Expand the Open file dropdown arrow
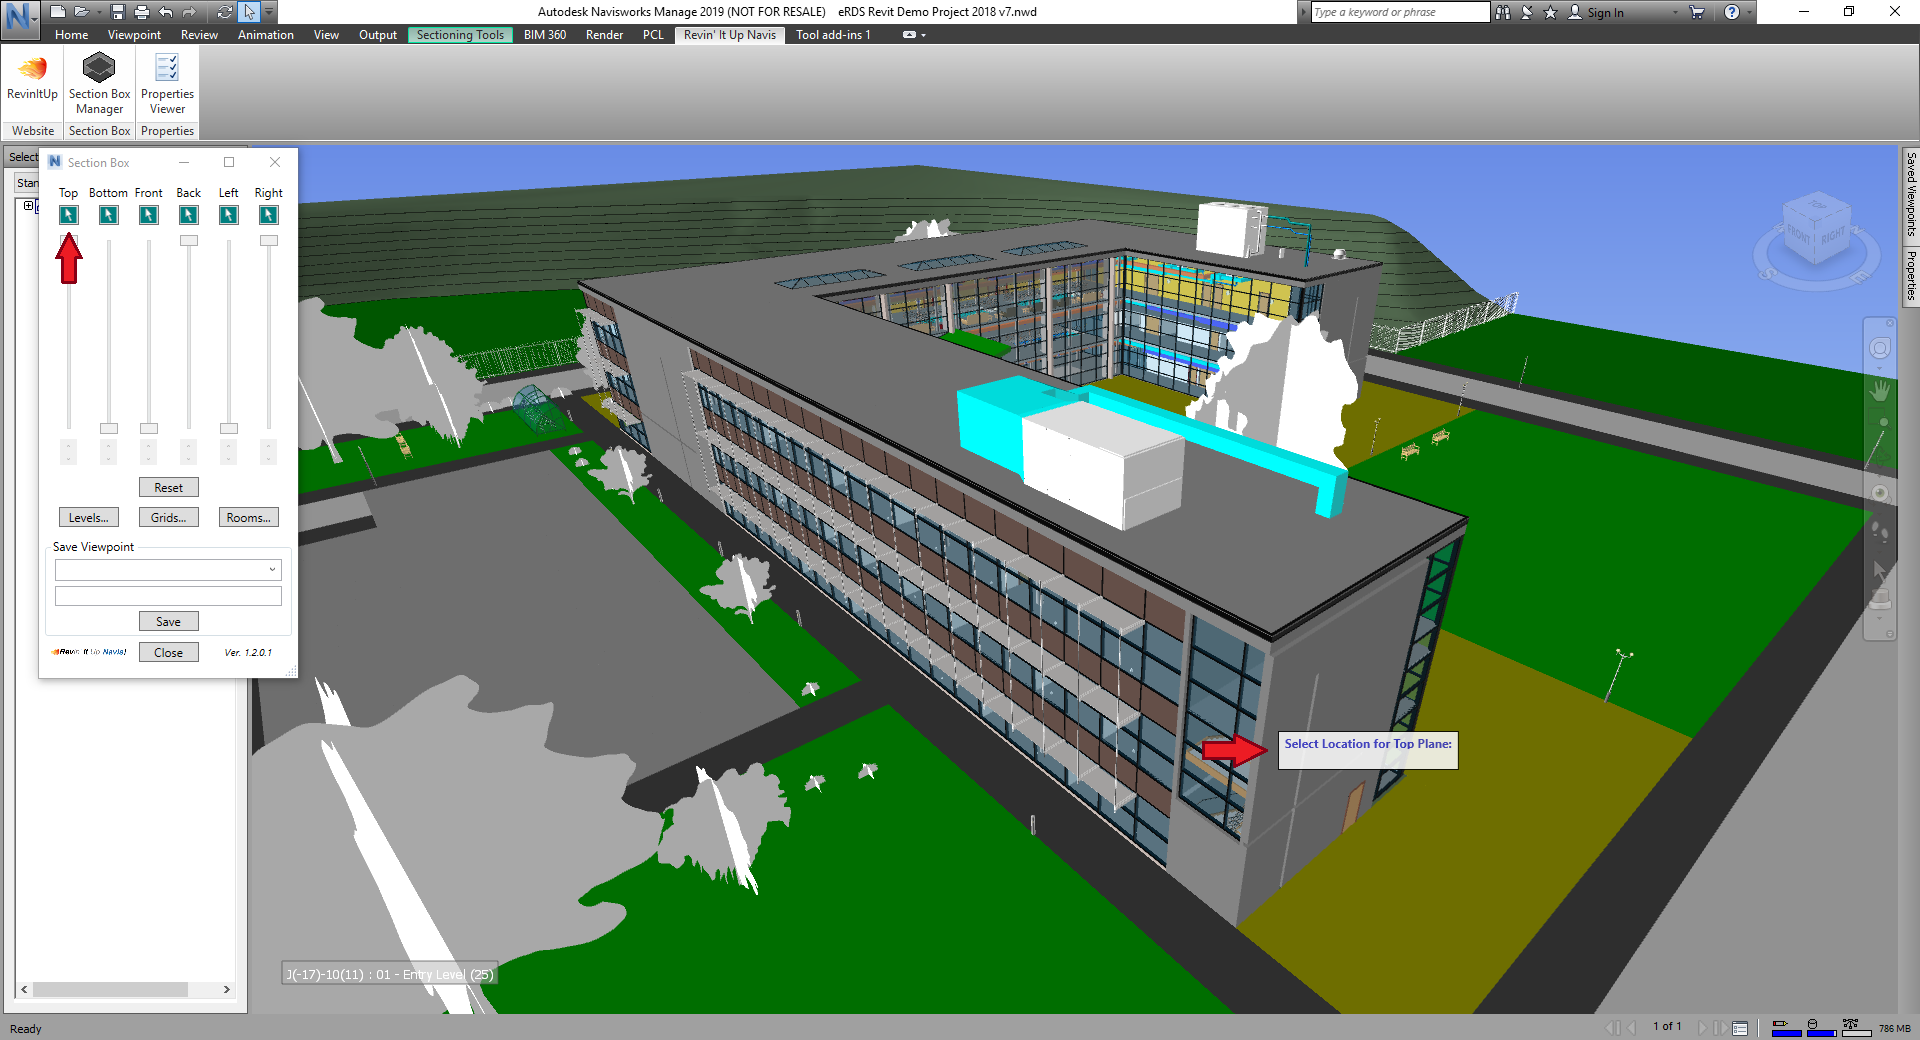The width and height of the screenshot is (1920, 1040). [x=98, y=12]
